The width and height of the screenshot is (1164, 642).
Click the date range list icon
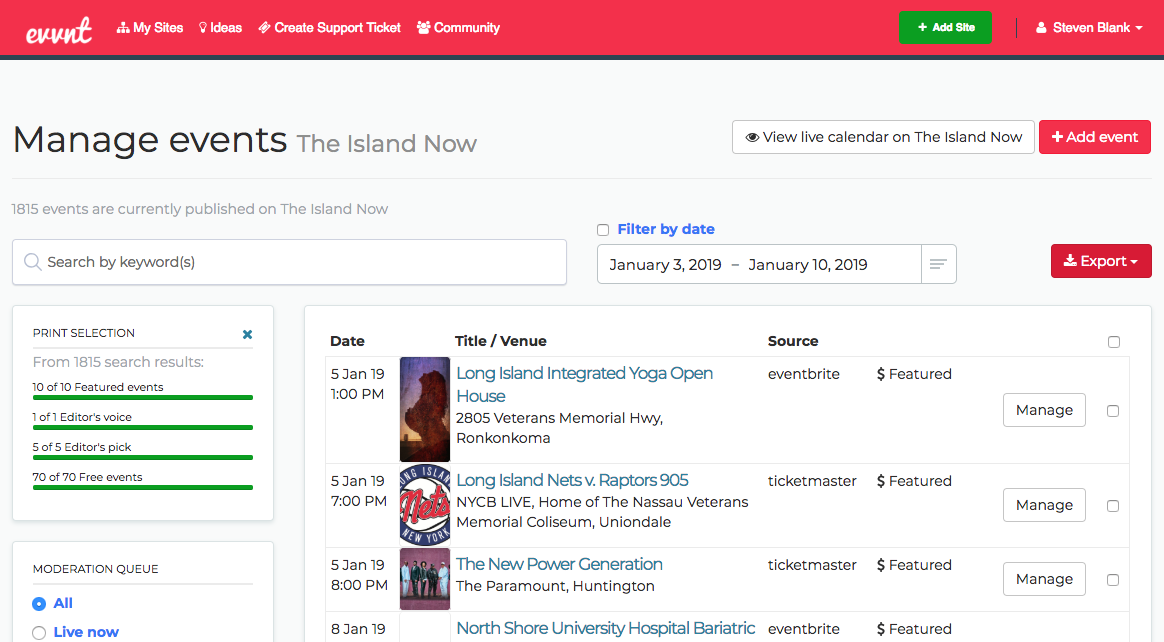pos(938,264)
